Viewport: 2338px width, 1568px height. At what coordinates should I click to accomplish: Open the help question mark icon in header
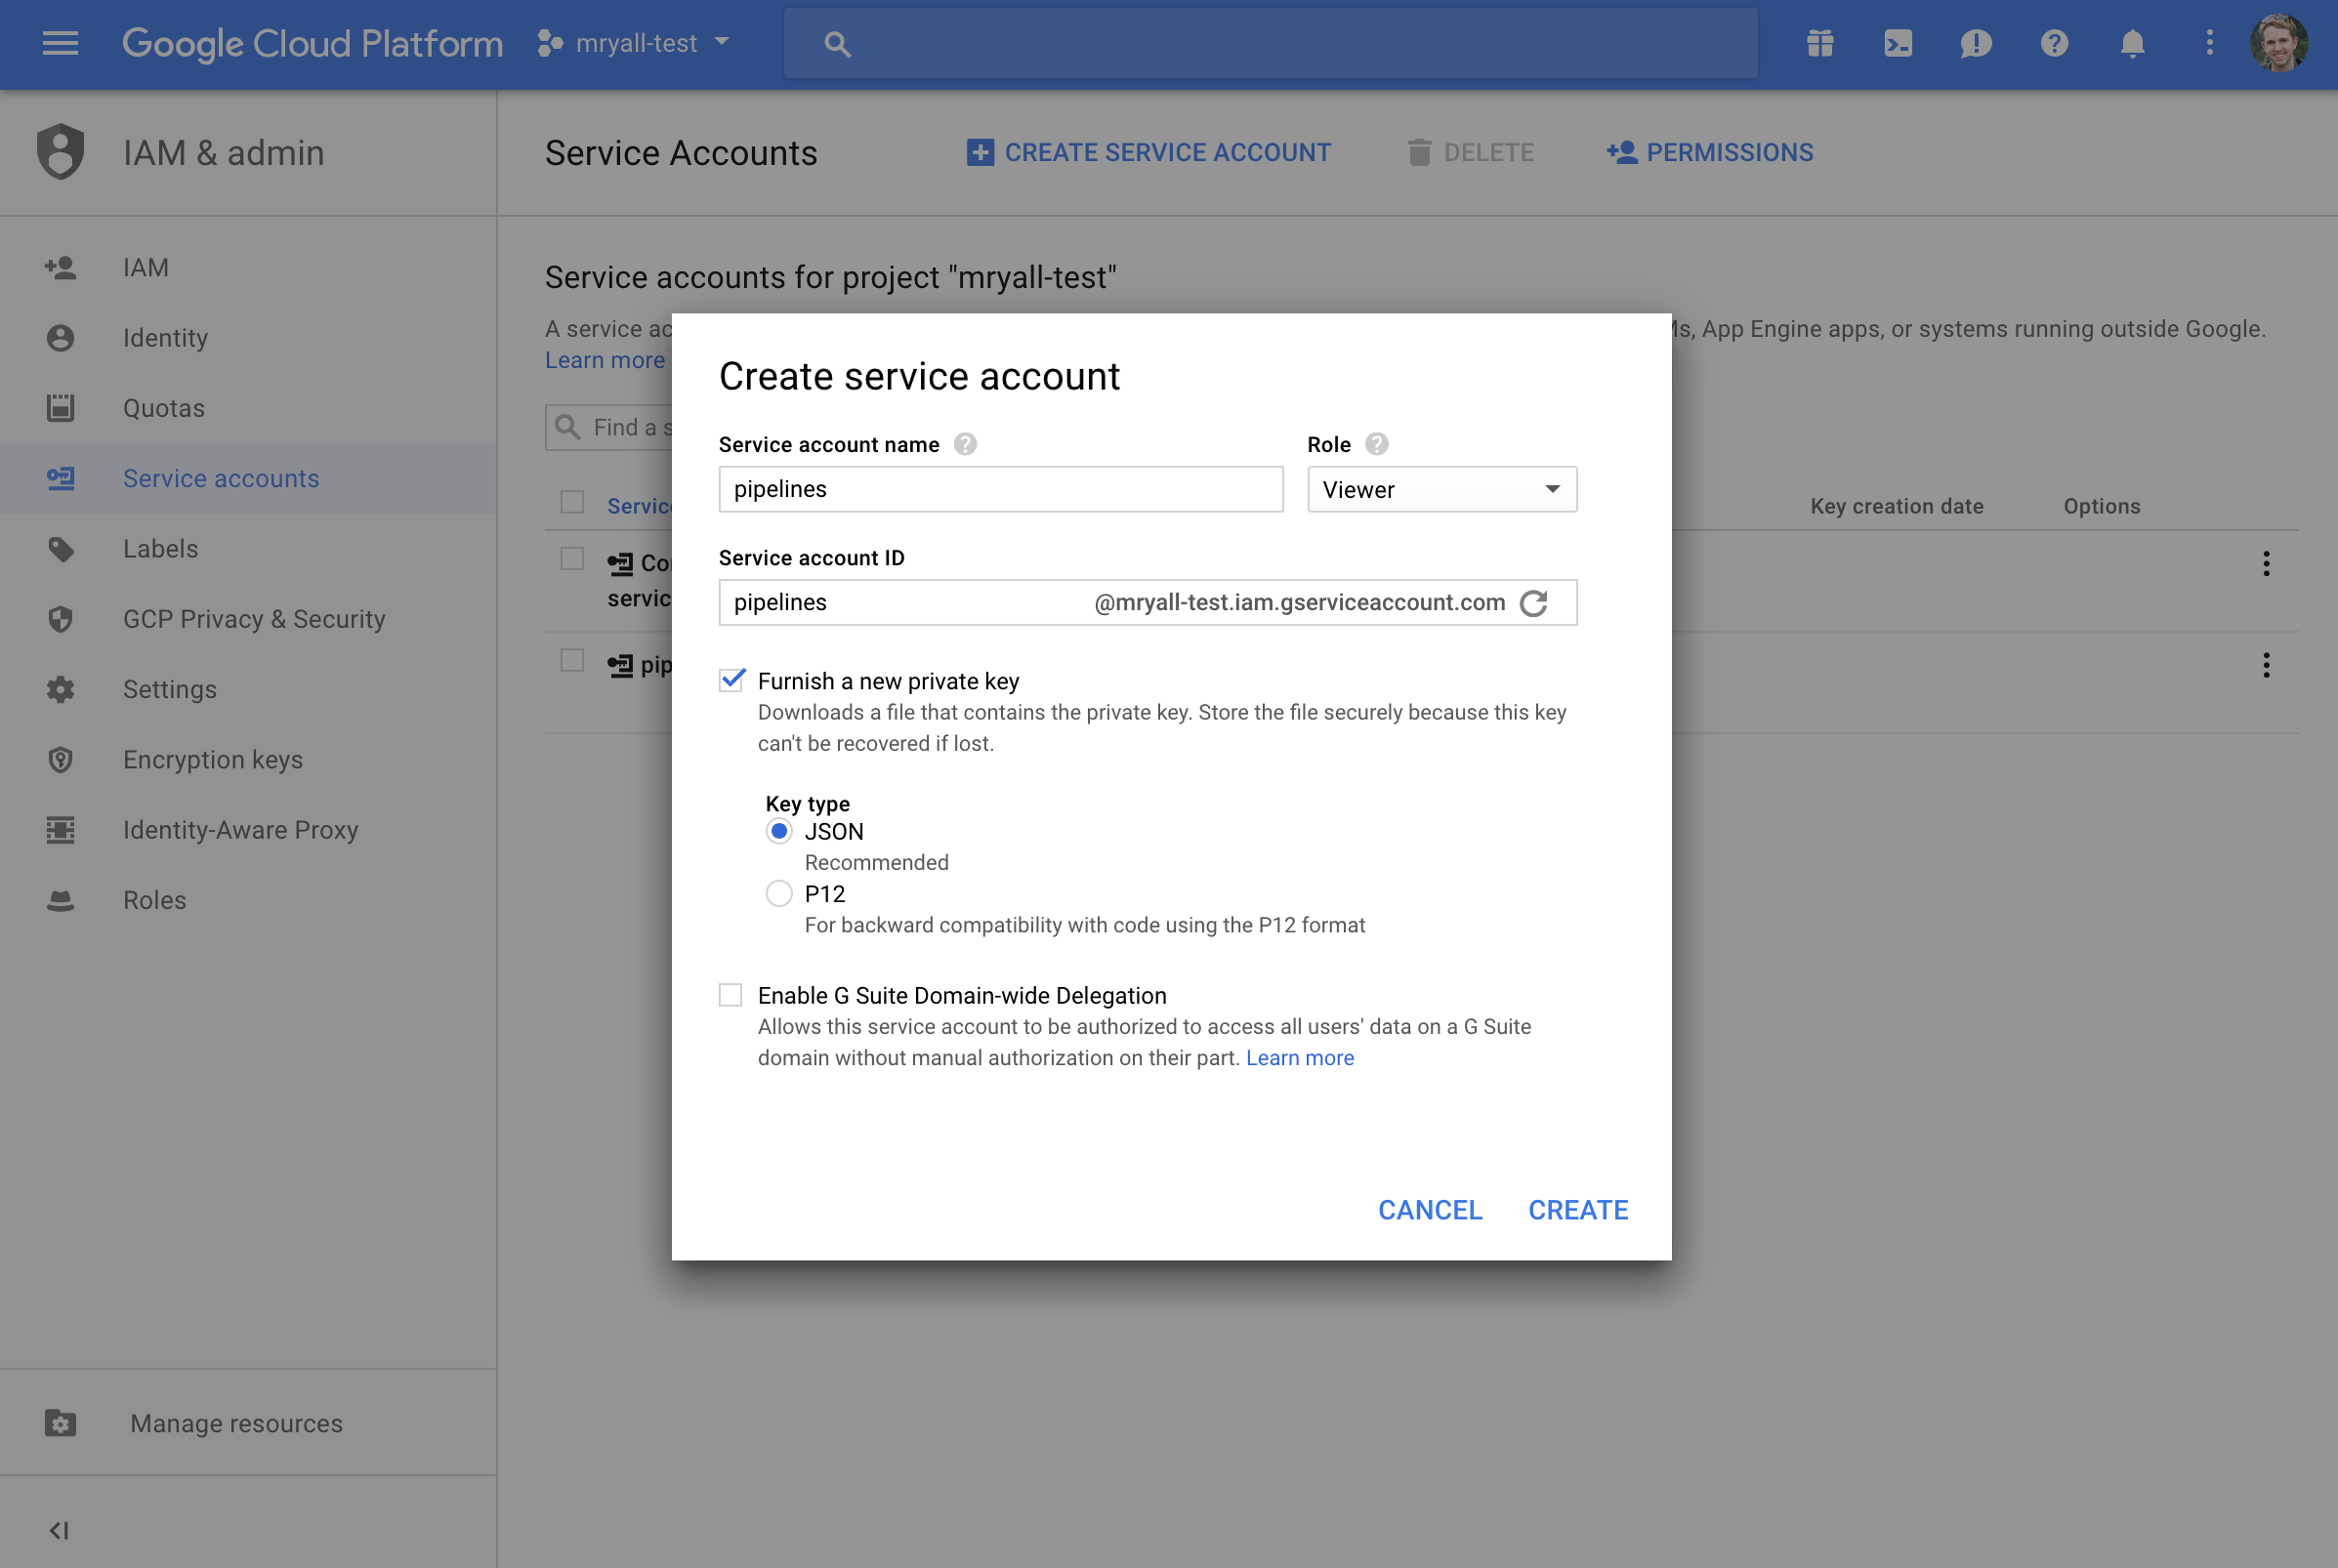2054,43
